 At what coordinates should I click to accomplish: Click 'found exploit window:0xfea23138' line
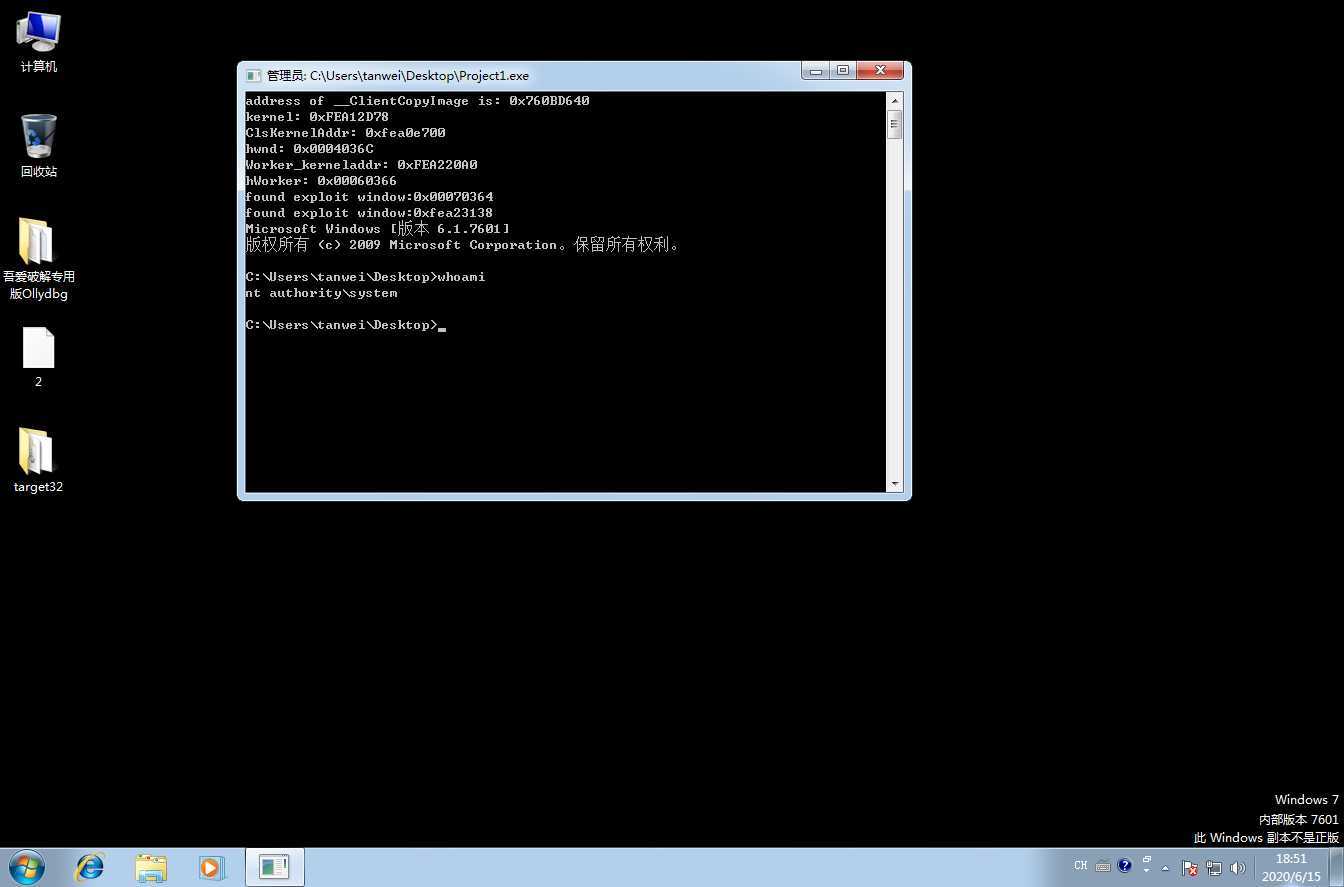click(x=369, y=213)
